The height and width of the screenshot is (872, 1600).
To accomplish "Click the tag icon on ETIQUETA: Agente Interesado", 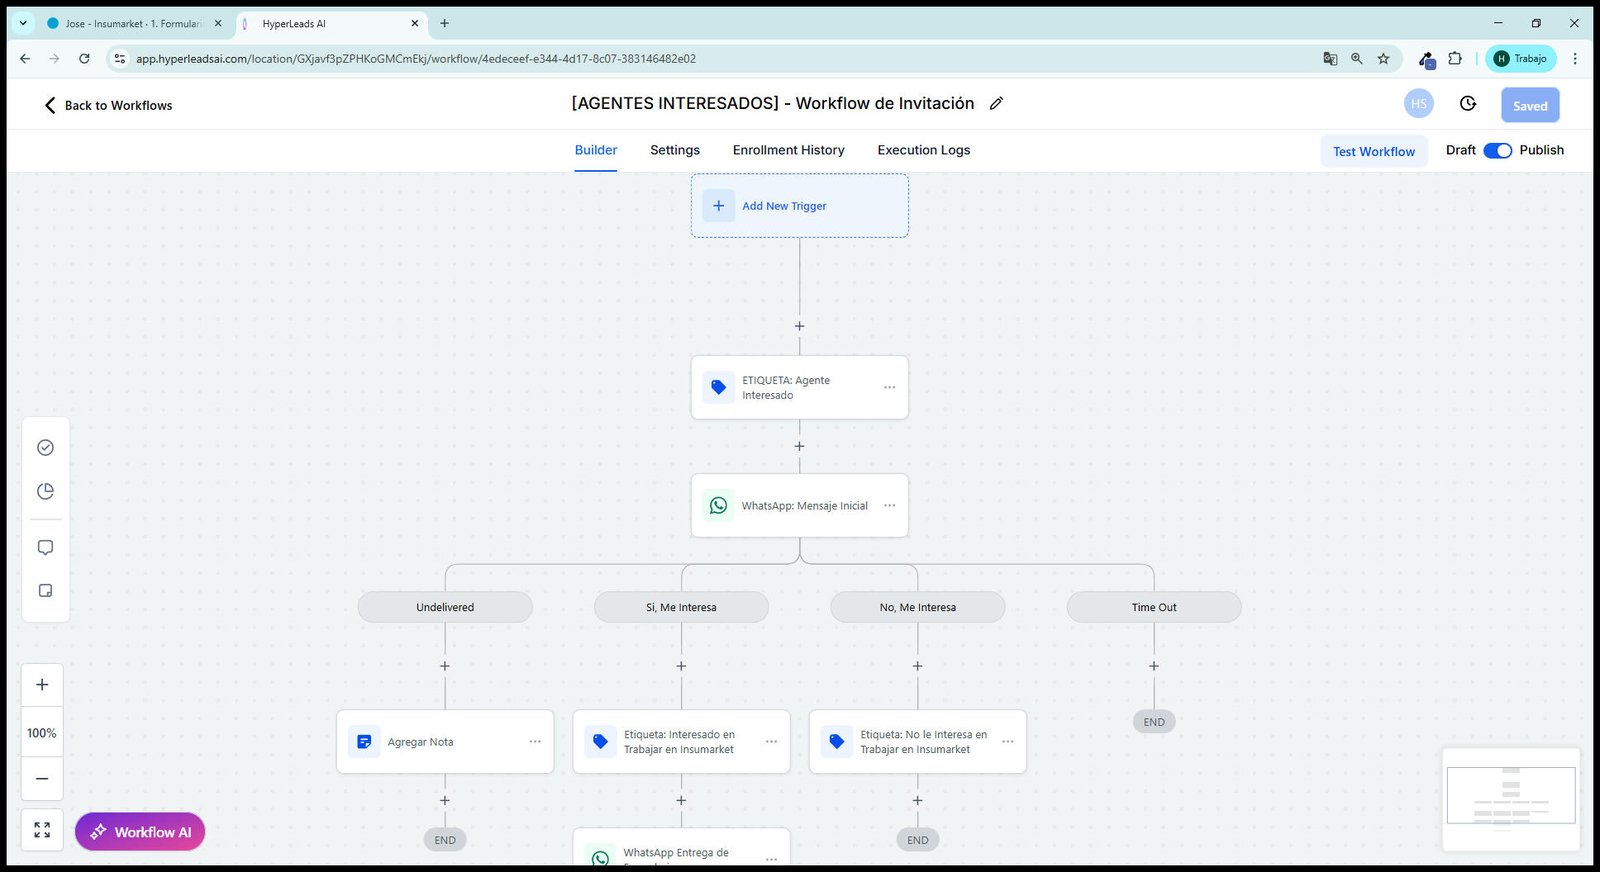I will click(x=718, y=387).
